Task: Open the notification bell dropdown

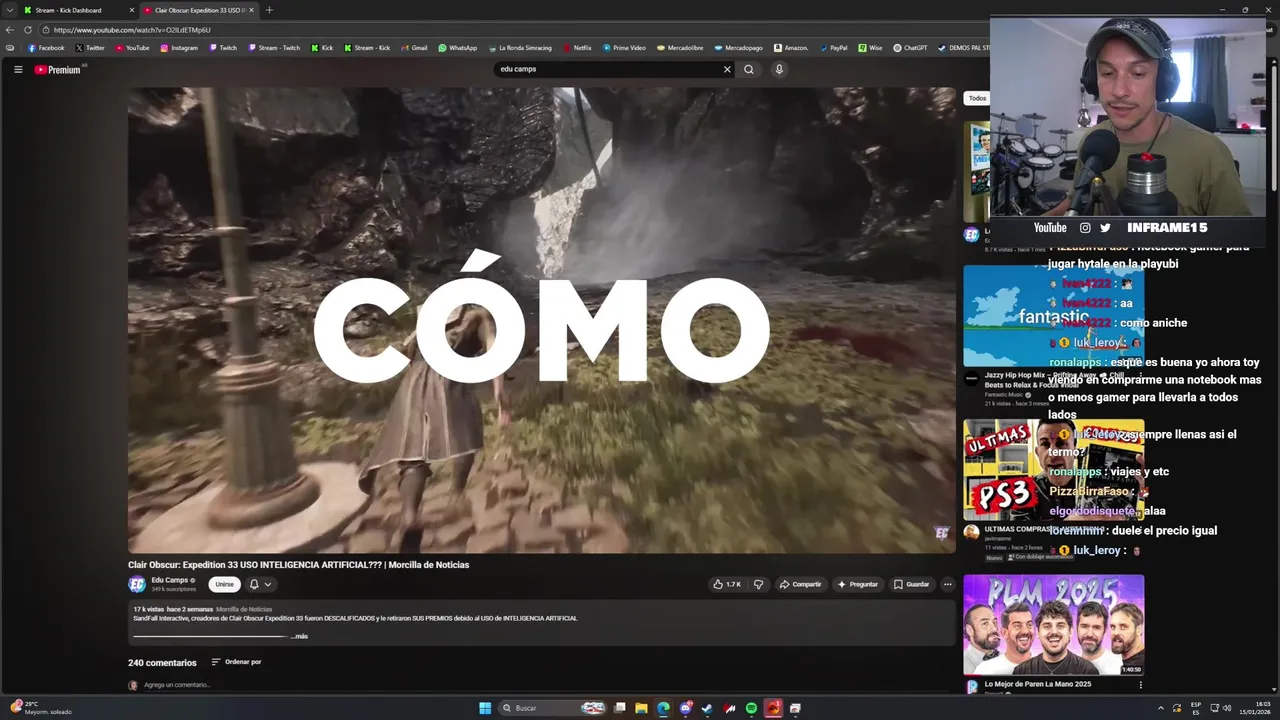Action: 260,584
